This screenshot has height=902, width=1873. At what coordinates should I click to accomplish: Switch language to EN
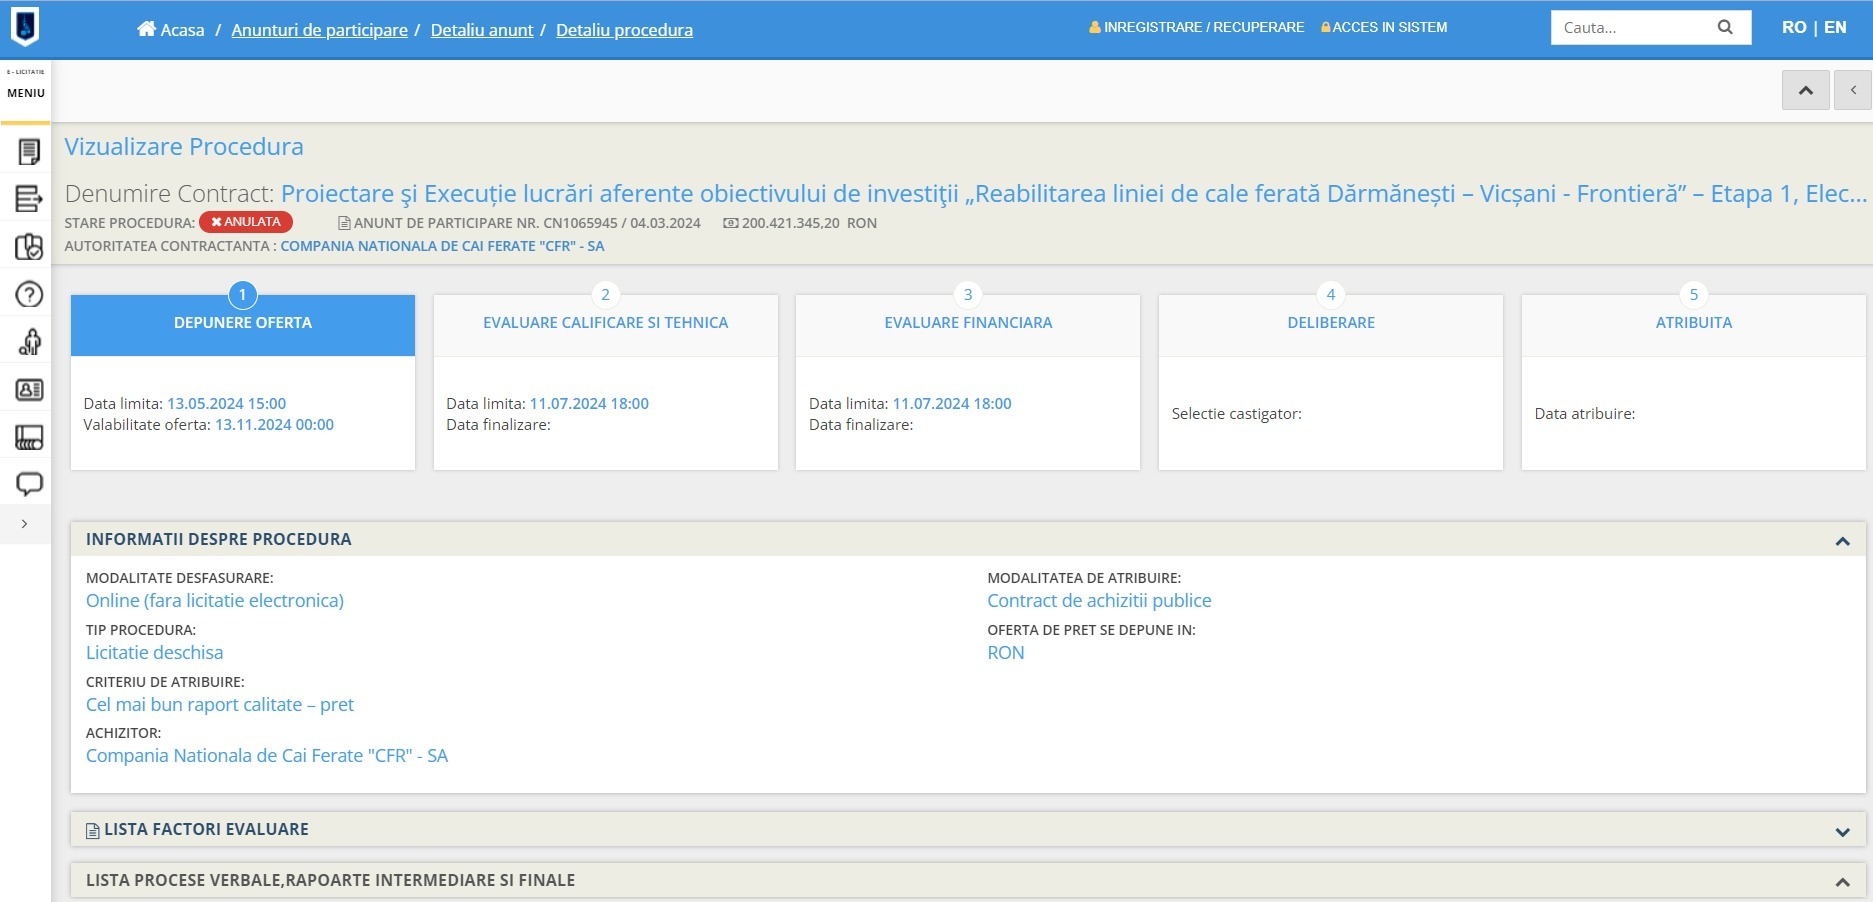click(x=1835, y=28)
